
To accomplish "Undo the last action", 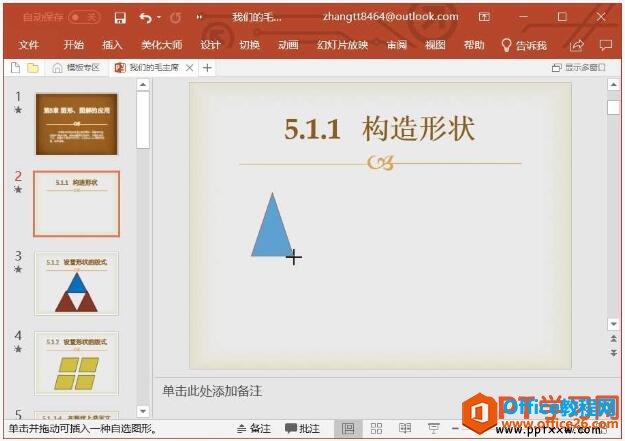I will click(145, 18).
